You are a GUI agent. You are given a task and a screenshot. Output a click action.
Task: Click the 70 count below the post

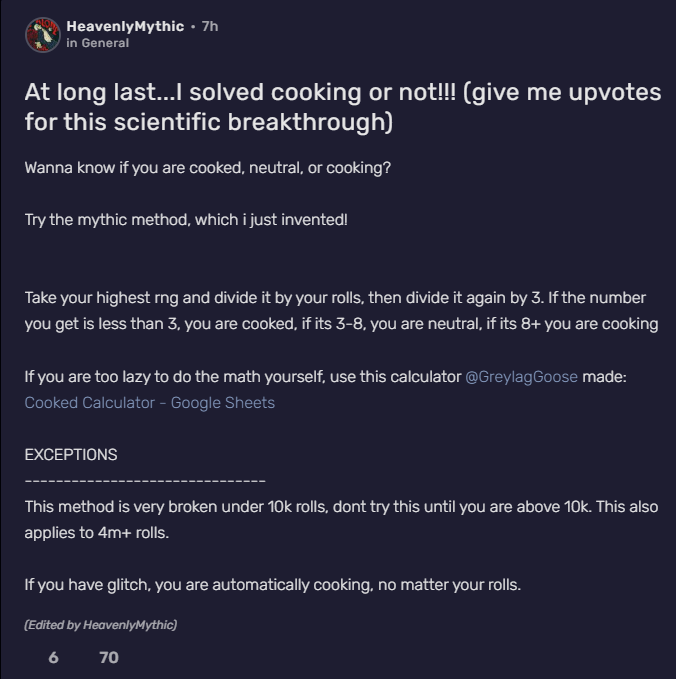[x=109, y=657]
